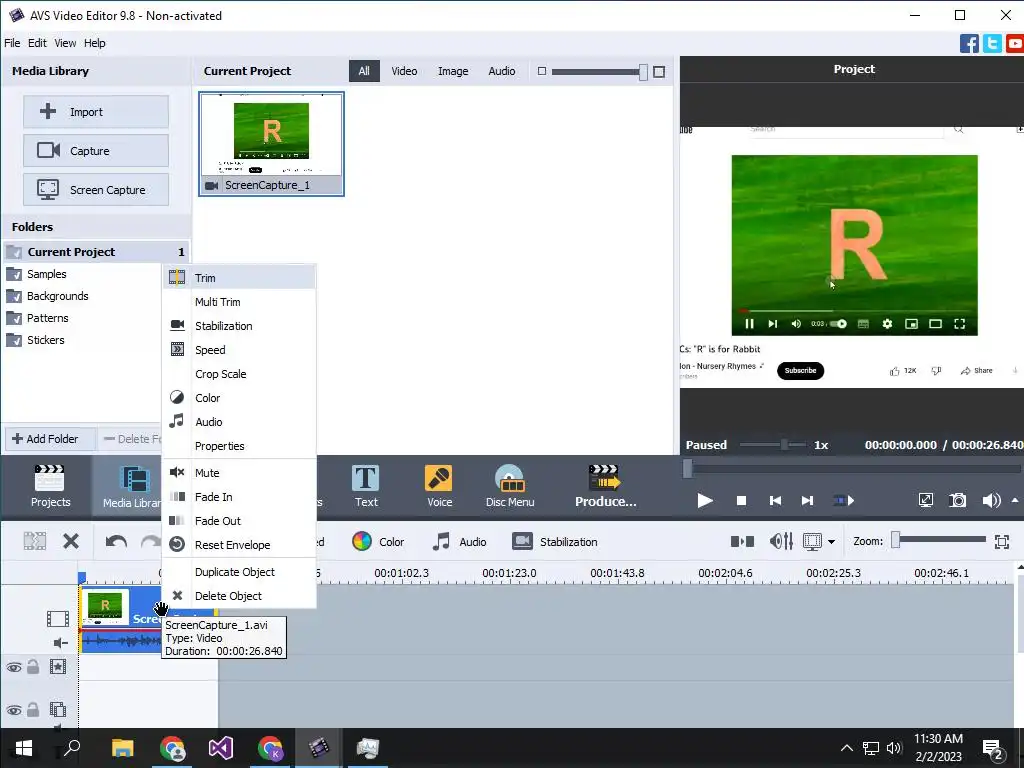Choose Audio in the context menu
The height and width of the screenshot is (768, 1024).
click(239, 422)
